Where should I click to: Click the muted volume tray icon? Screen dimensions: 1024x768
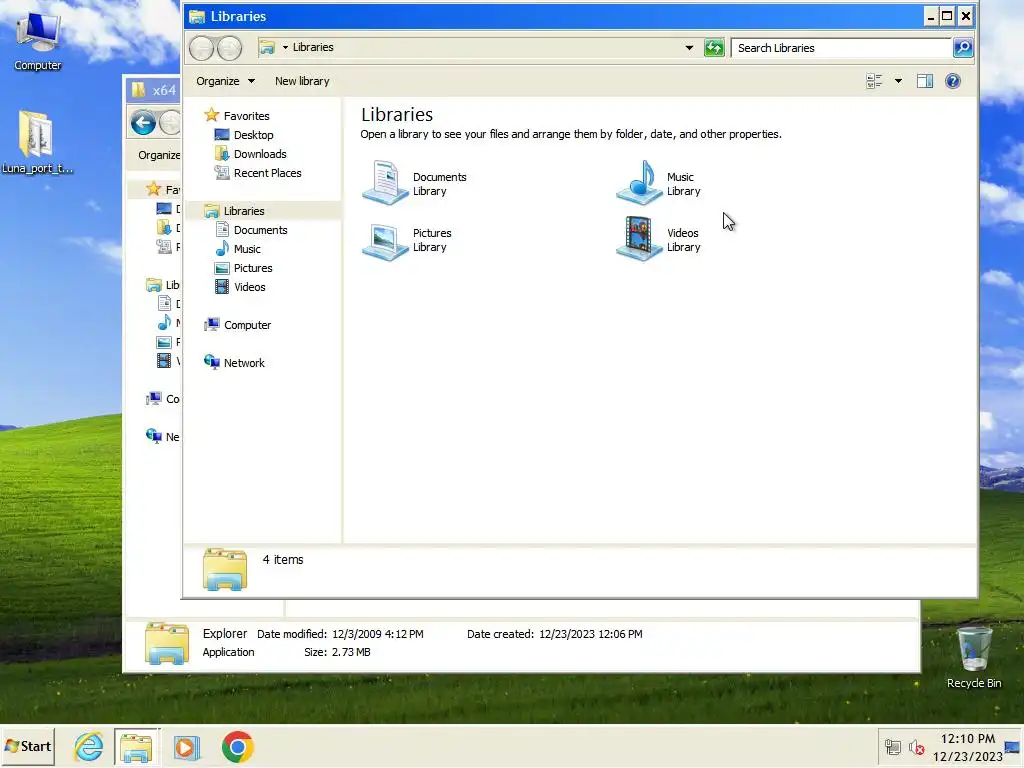tap(916, 746)
